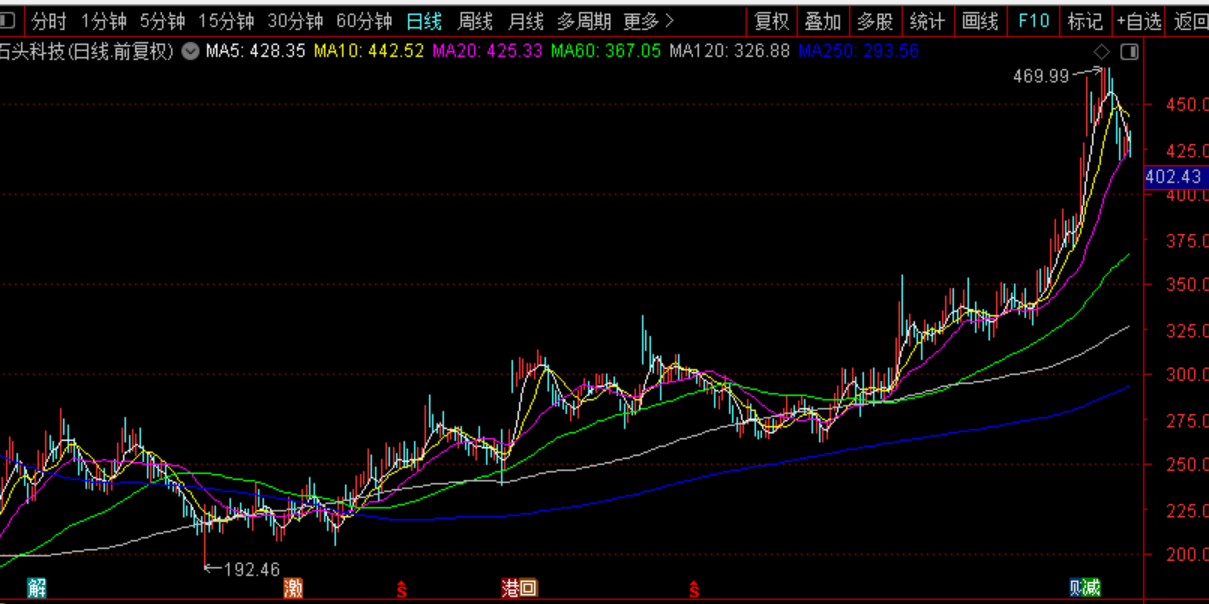Switch to the 1分钟 chart

[104, 21]
